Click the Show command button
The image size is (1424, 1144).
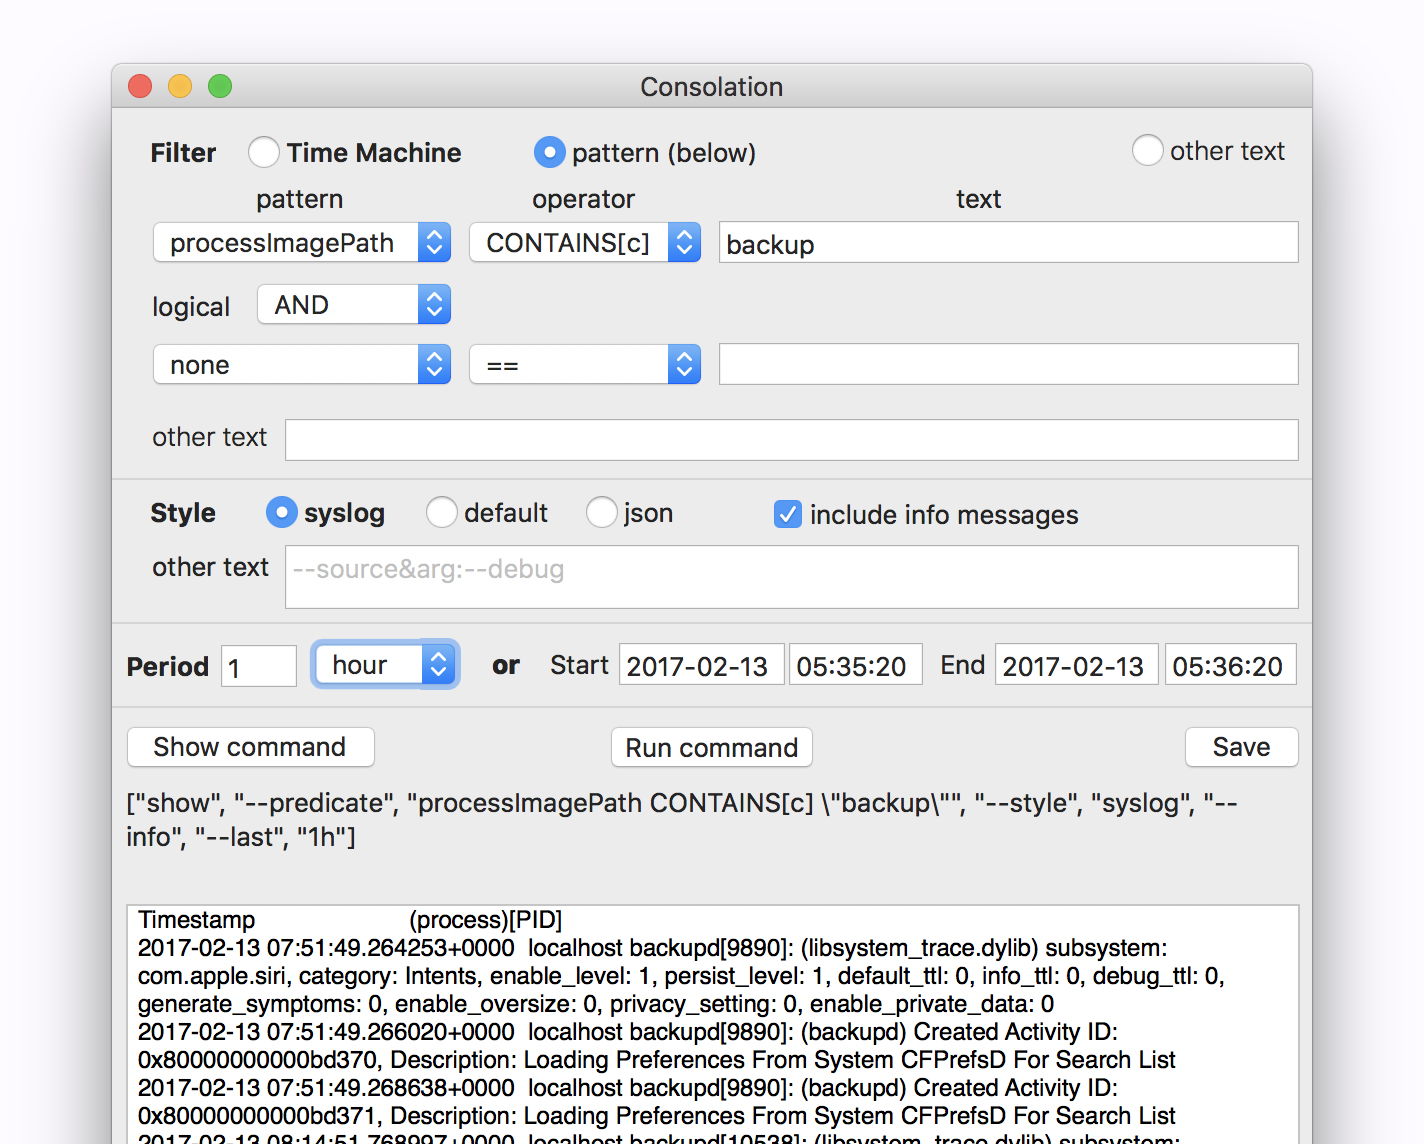(x=250, y=747)
